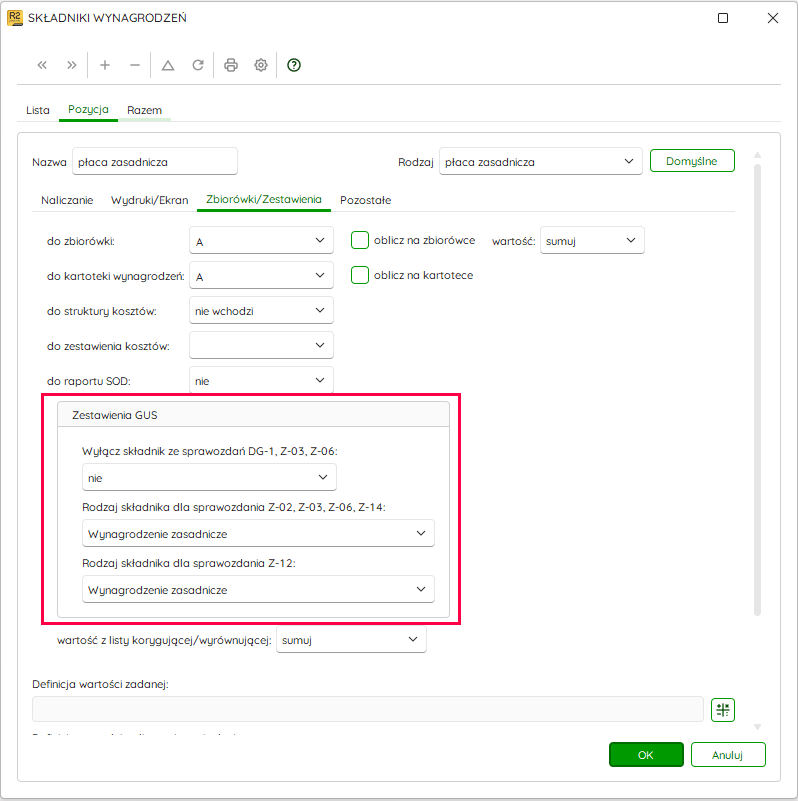Click the Nazwa input field
This screenshot has height=801, width=798.
155,161
